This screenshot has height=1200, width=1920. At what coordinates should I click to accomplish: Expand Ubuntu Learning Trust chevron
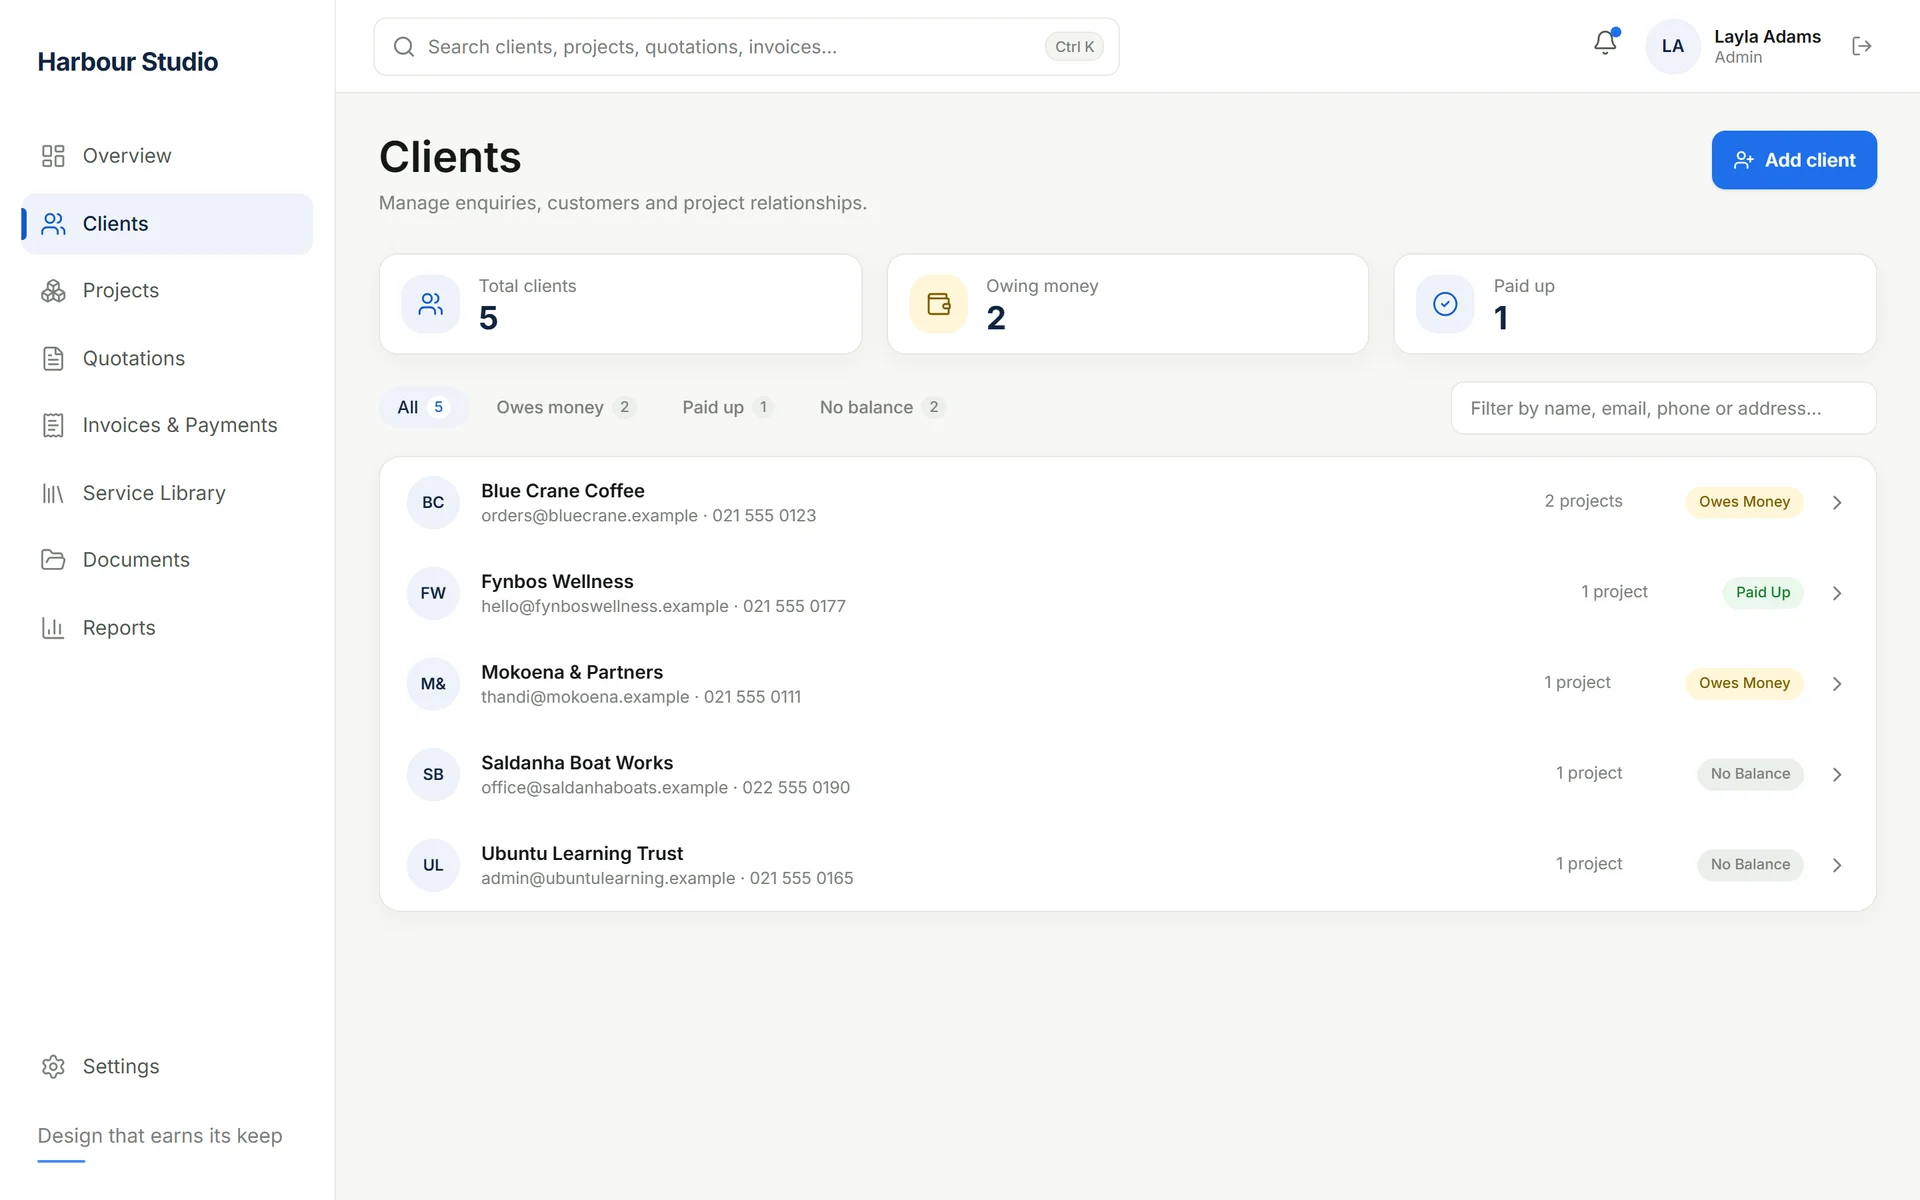(1837, 865)
